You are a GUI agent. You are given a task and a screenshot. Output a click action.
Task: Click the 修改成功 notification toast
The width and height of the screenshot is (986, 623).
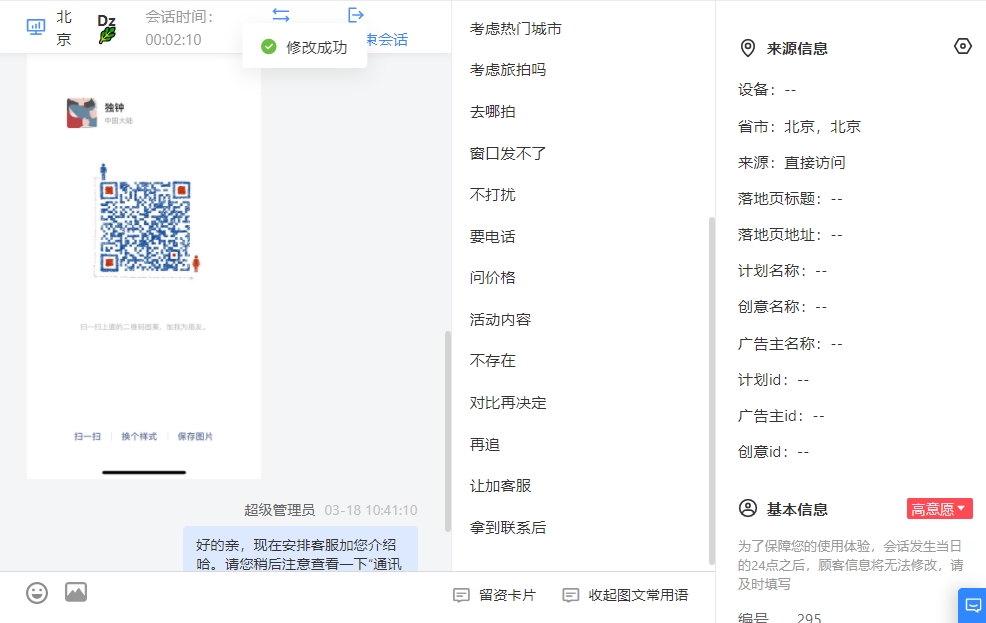pos(304,47)
